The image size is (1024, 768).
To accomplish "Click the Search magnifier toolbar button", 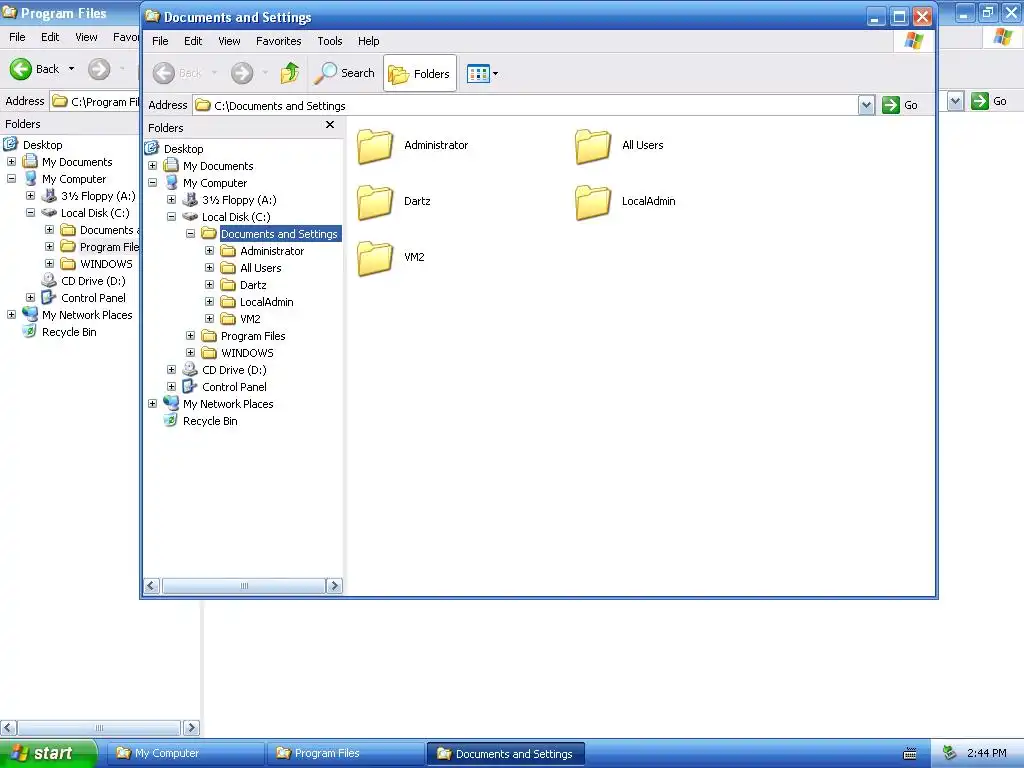I will (x=345, y=73).
